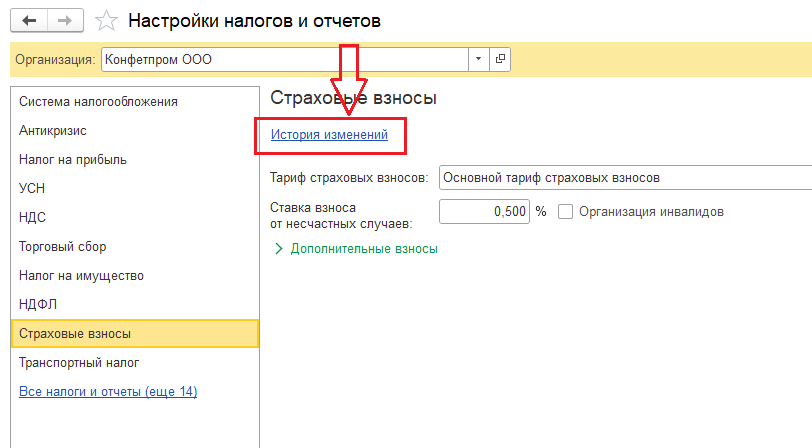Open the organization dropdown list arrow
This screenshot has height=448, width=812.
click(x=478, y=59)
